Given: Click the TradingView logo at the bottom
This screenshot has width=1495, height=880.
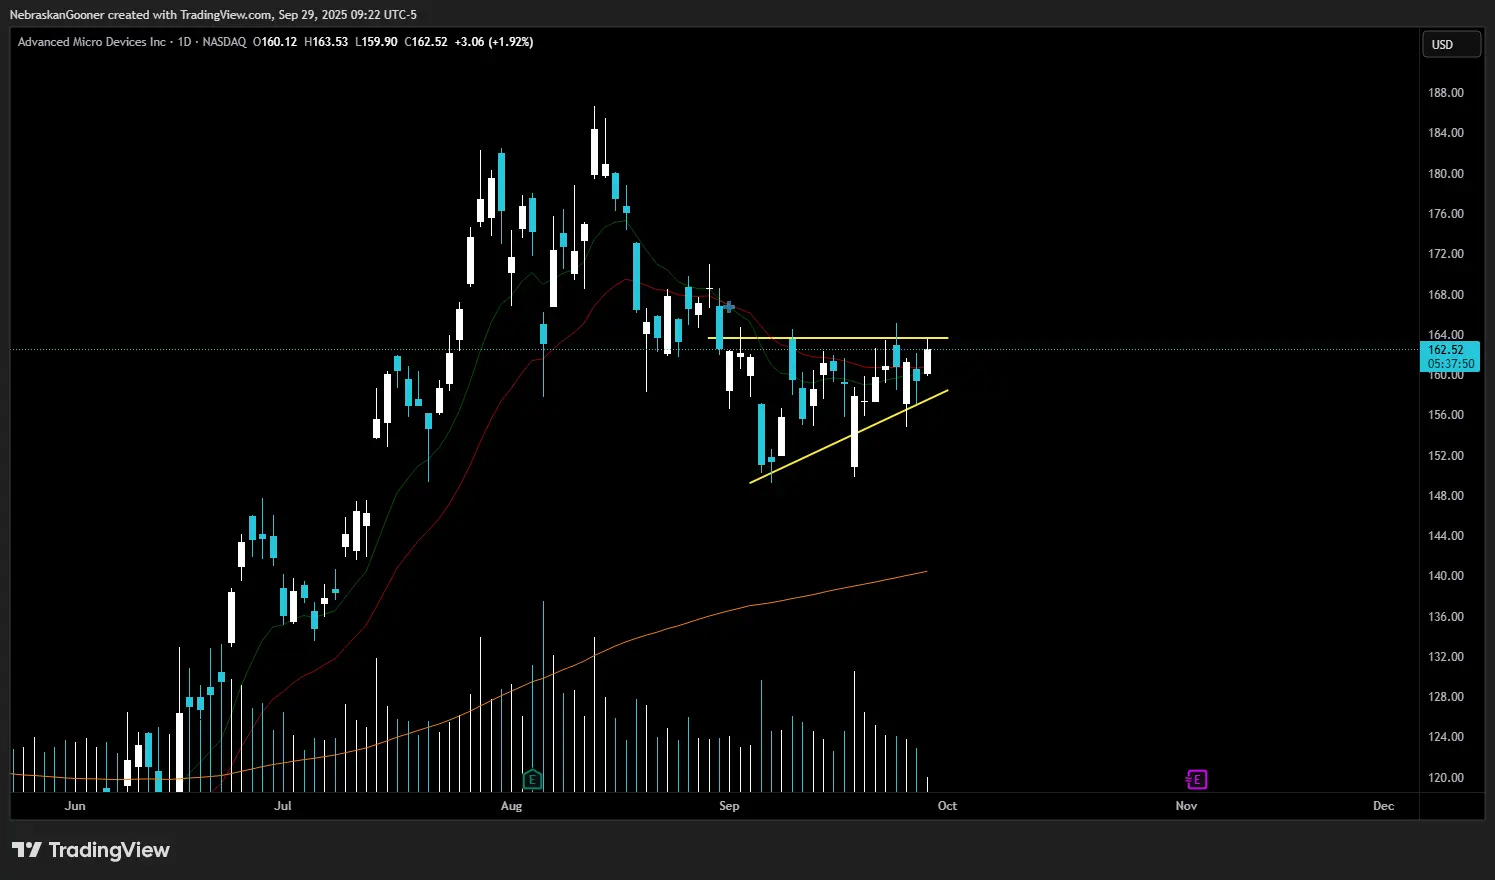Looking at the screenshot, I should 91,850.
